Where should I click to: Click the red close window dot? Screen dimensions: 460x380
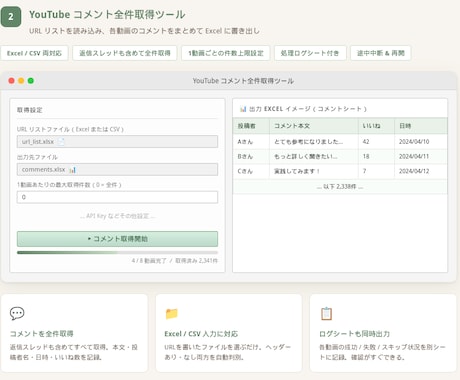11,81
